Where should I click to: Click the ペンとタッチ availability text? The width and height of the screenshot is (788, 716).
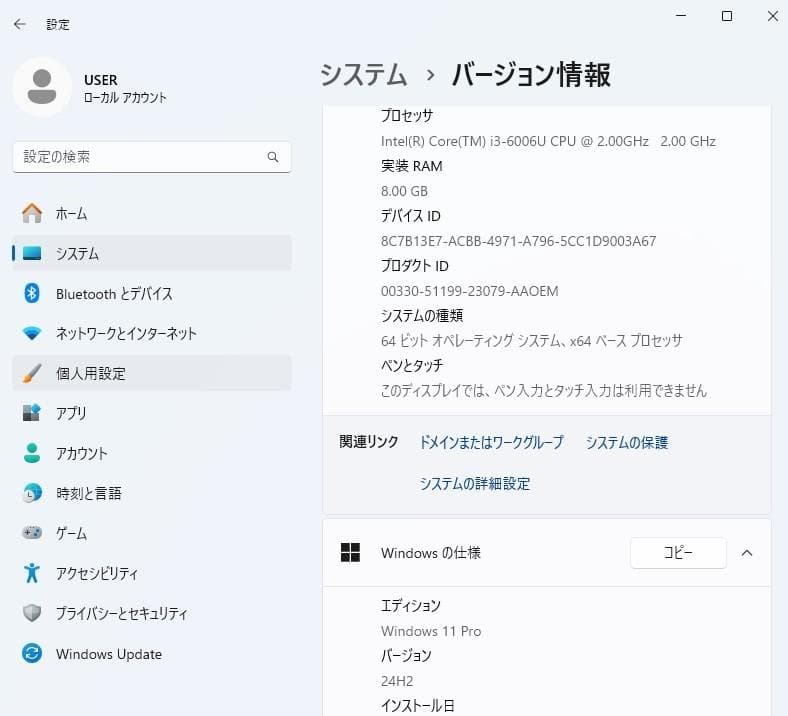pyautogui.click(x=544, y=390)
